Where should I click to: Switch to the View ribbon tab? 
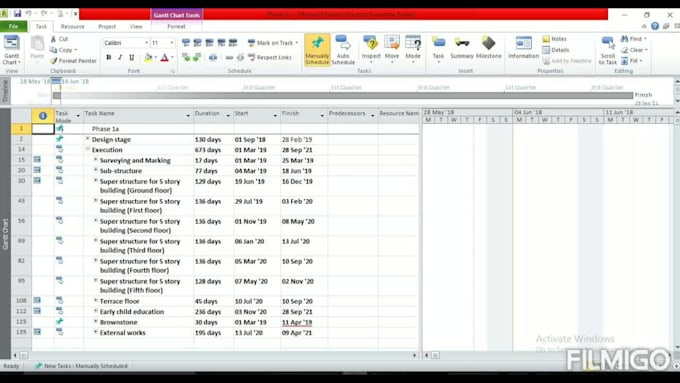[136, 26]
